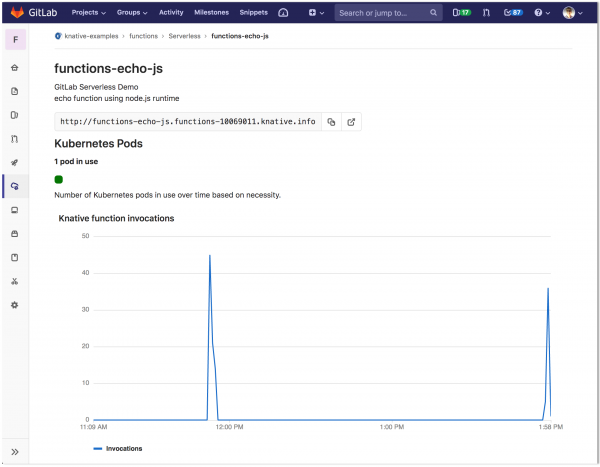
Task: Open Snippets scissors icon in the sidebar
Action: click(x=14, y=281)
